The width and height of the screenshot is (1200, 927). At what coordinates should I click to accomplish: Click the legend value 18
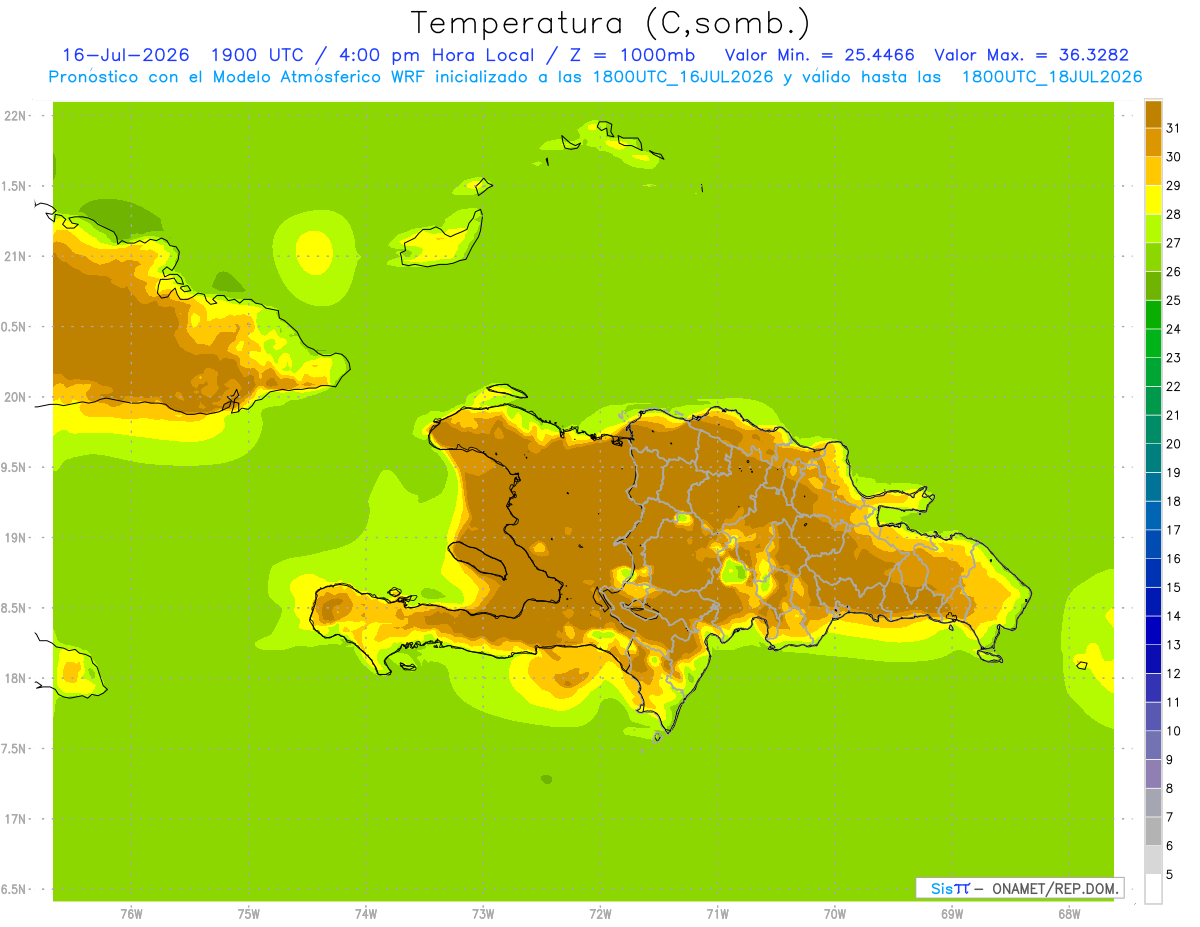point(1173,501)
